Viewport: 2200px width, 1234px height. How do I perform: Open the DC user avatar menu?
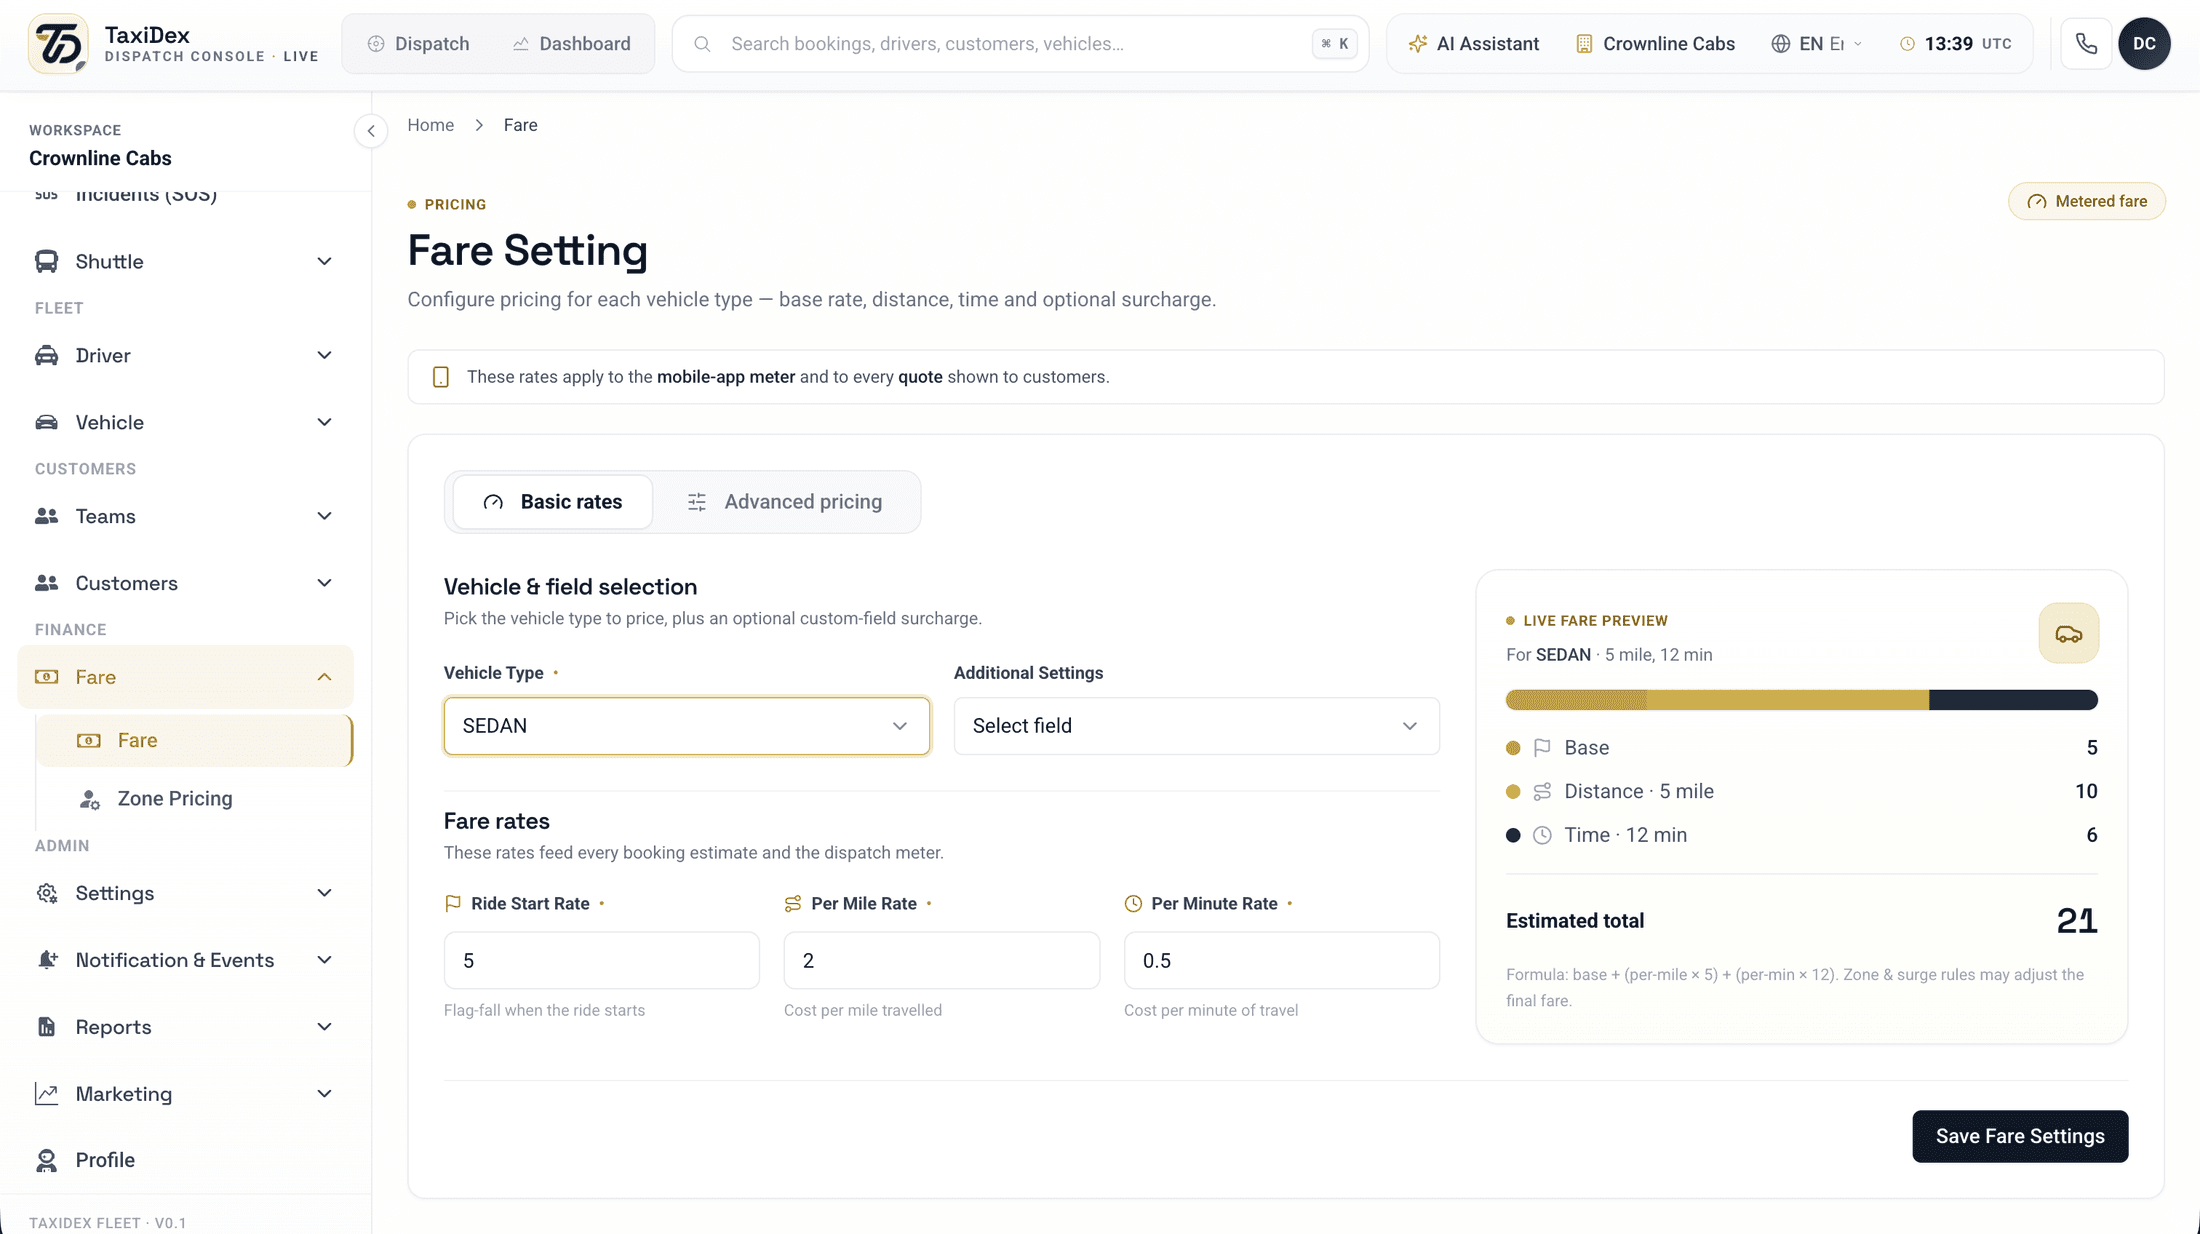pyautogui.click(x=2144, y=44)
